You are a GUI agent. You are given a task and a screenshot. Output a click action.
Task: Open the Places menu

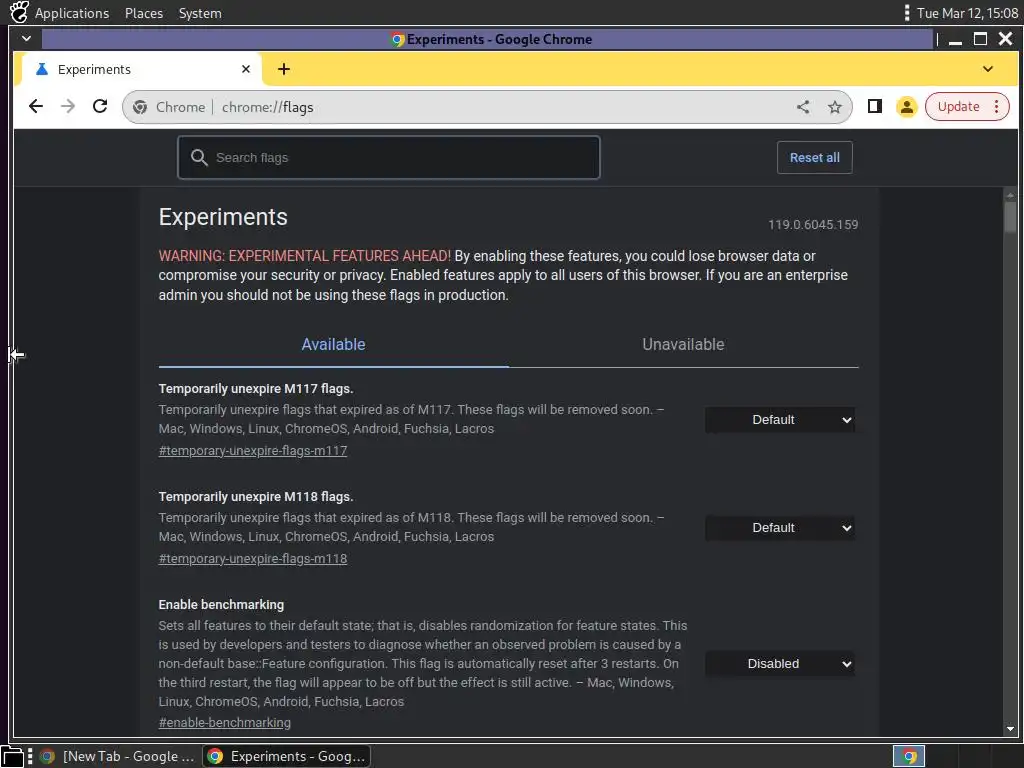click(144, 13)
